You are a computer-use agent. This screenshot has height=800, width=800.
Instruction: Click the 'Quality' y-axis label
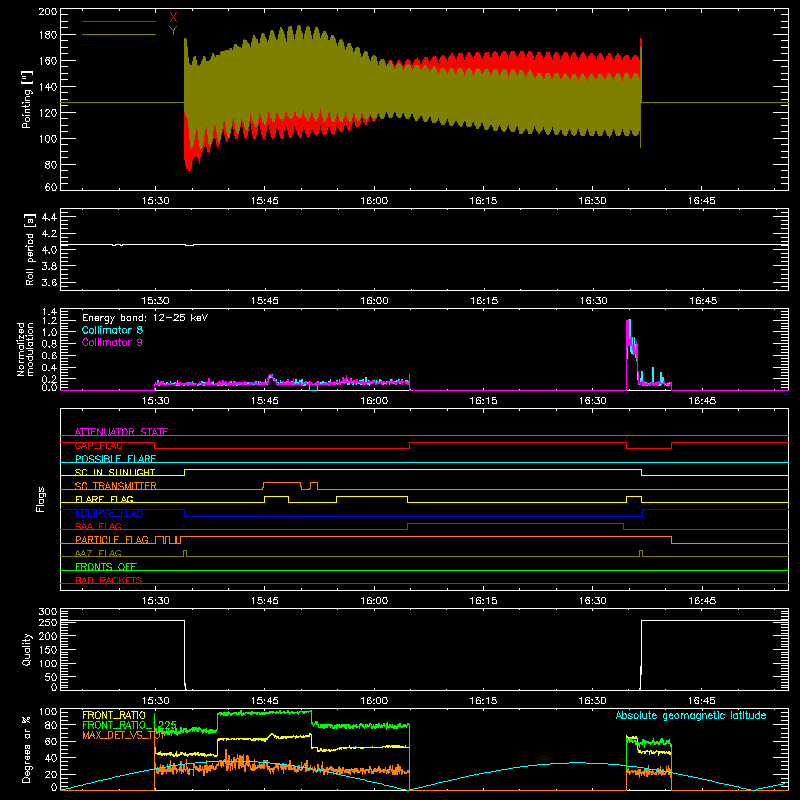(x=27, y=649)
